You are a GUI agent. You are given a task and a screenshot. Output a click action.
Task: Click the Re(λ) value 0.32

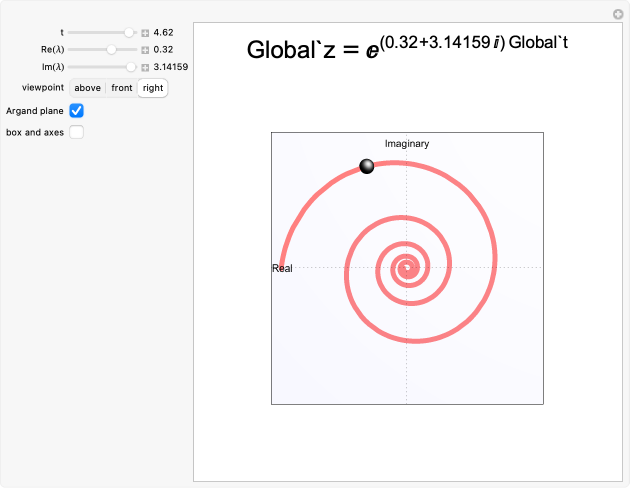[164, 49]
